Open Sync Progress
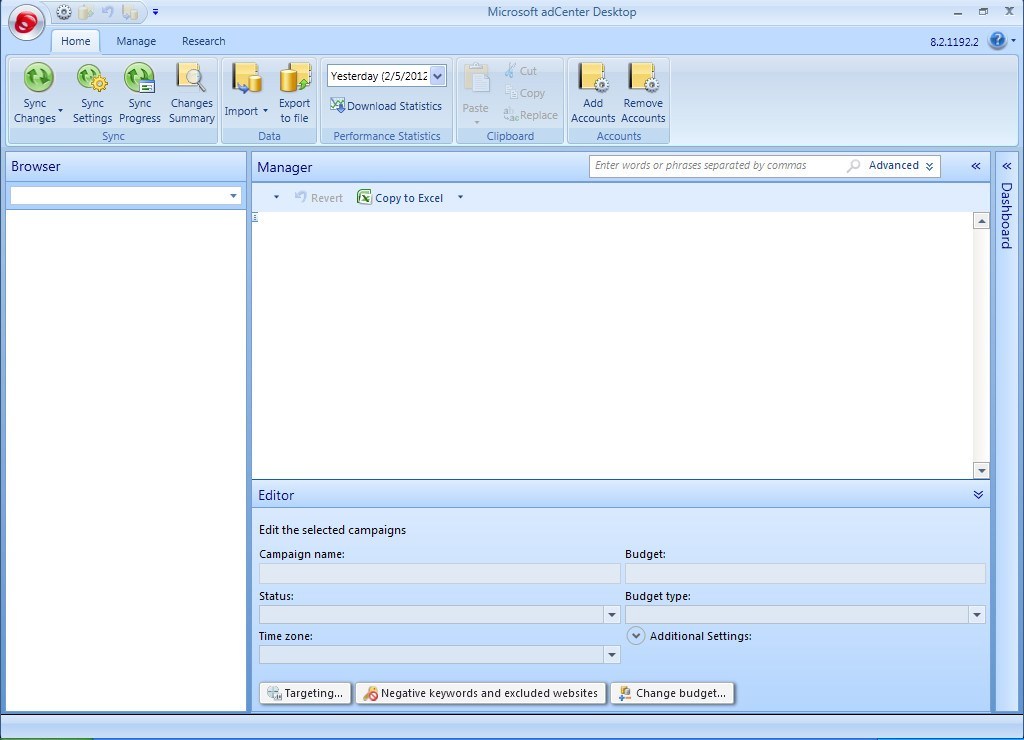This screenshot has height=740, width=1024. tap(140, 93)
